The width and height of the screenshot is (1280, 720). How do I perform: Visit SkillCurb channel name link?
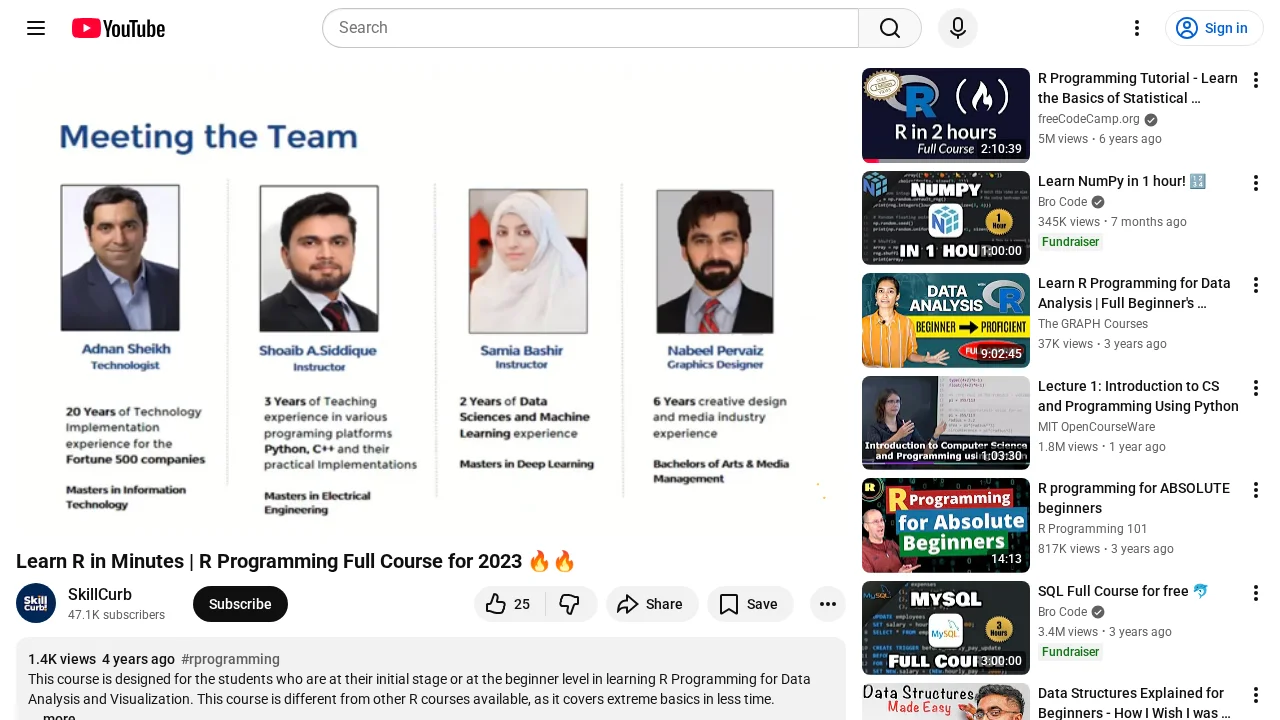point(100,594)
